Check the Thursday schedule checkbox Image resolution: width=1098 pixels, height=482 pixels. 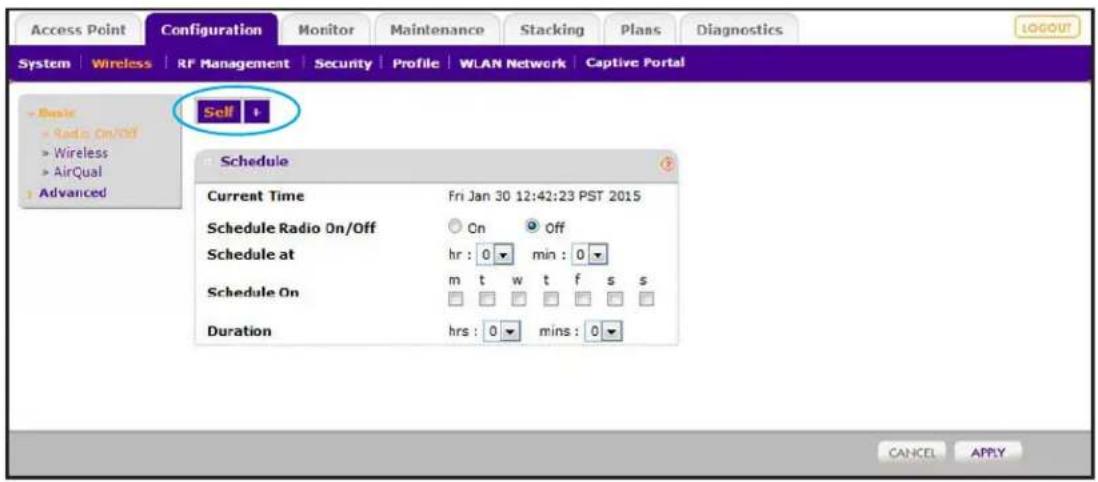click(550, 299)
